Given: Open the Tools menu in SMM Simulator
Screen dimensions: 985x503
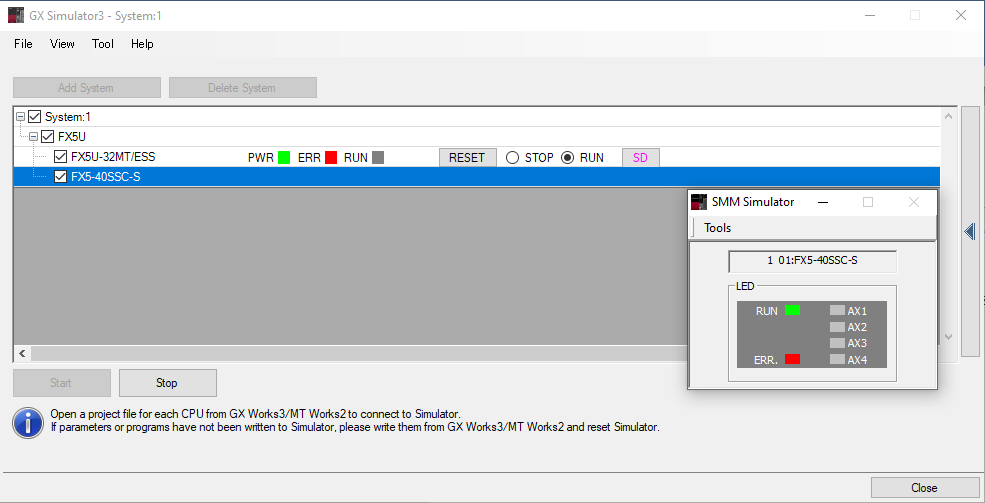Looking at the screenshot, I should coord(717,228).
